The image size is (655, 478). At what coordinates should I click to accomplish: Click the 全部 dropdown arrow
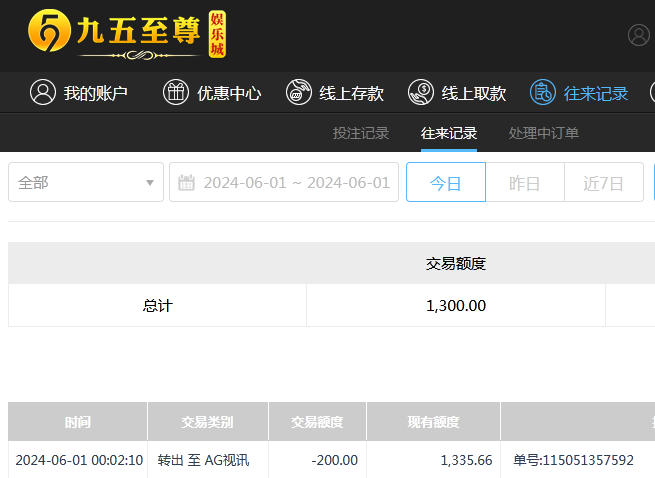150,183
